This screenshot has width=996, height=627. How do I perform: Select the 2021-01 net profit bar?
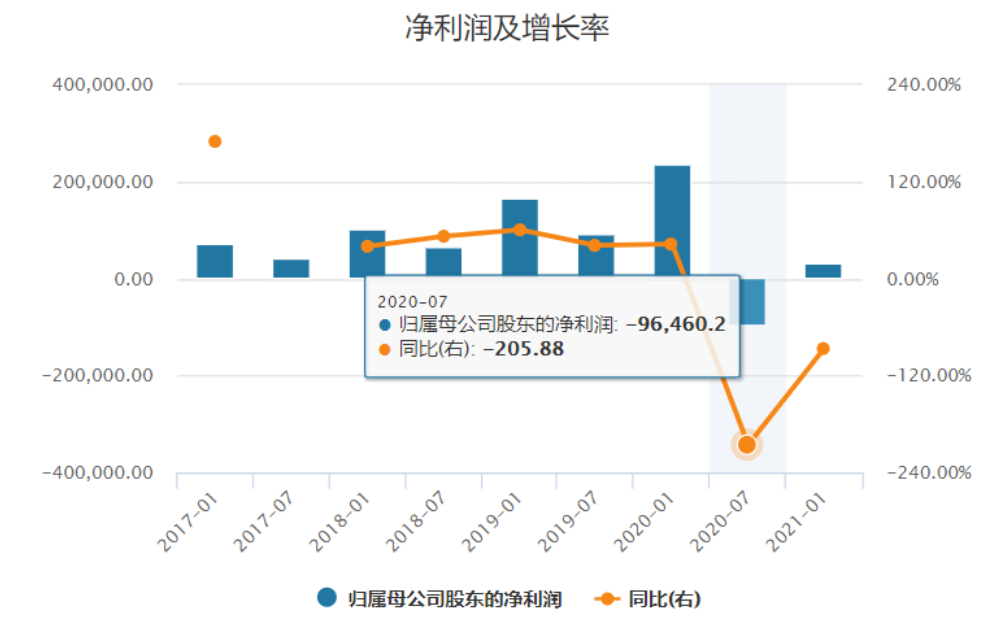(x=823, y=271)
